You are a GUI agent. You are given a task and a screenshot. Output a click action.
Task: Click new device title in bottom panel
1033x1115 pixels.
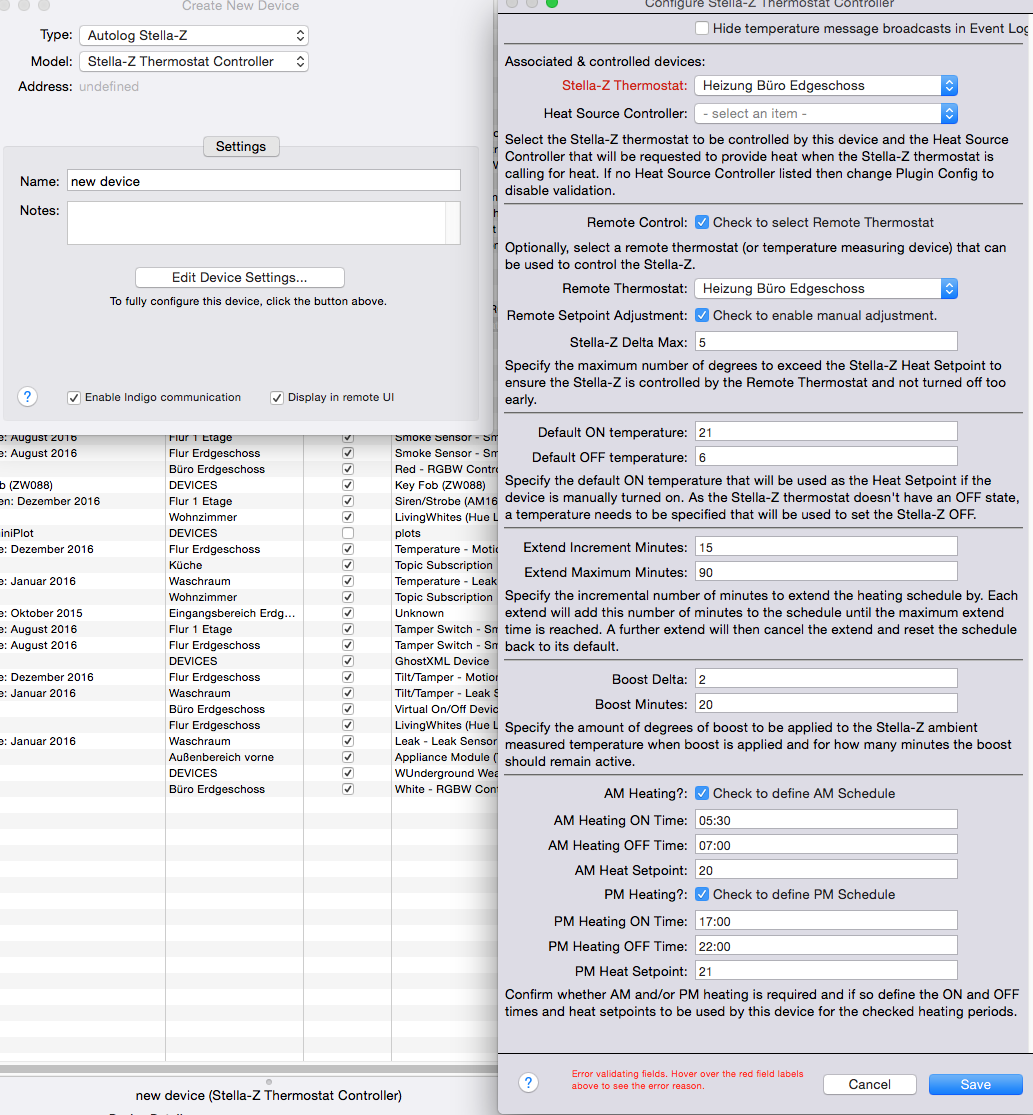[x=269, y=1095]
